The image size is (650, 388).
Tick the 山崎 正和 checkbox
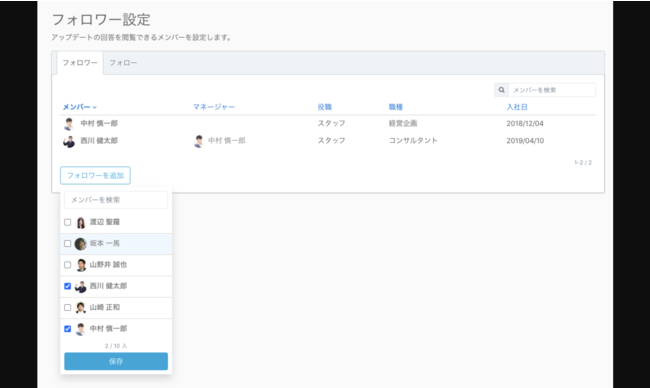coord(68,307)
